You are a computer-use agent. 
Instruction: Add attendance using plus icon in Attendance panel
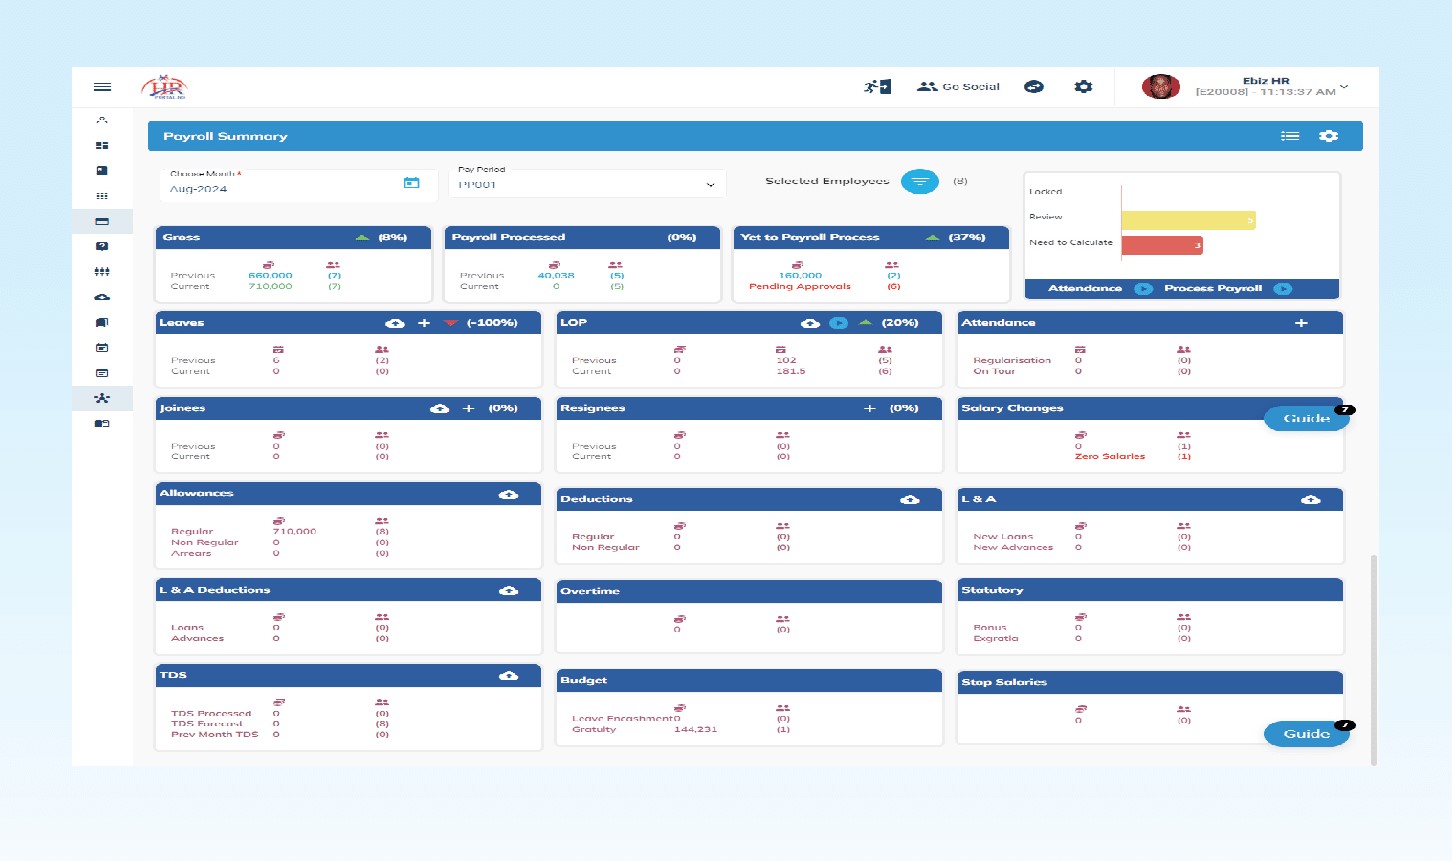(1301, 323)
